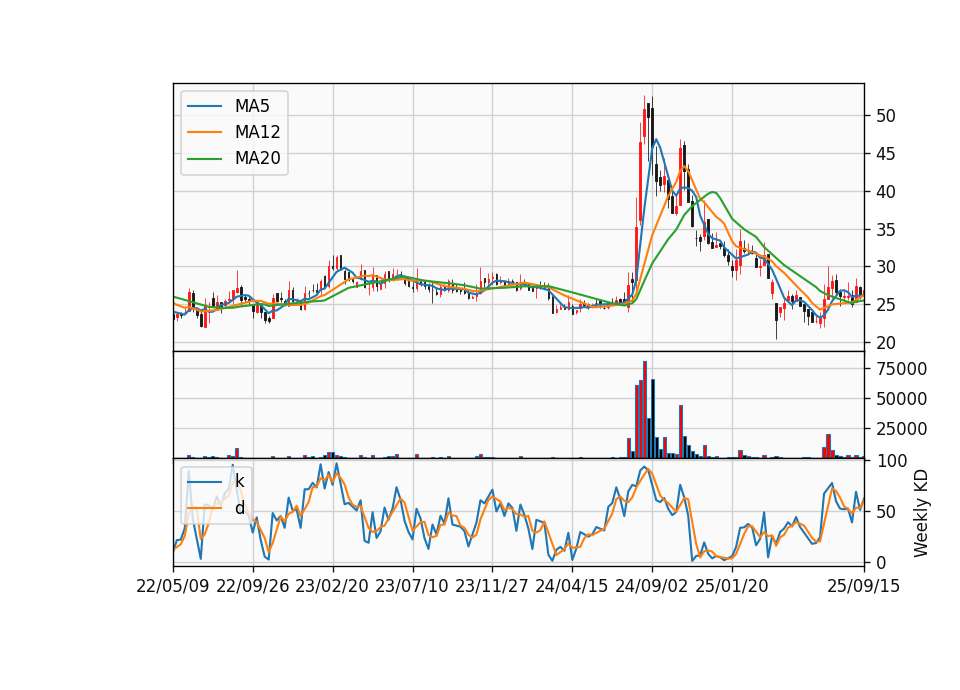Click the 25/01/20 date tick label

coord(732,586)
